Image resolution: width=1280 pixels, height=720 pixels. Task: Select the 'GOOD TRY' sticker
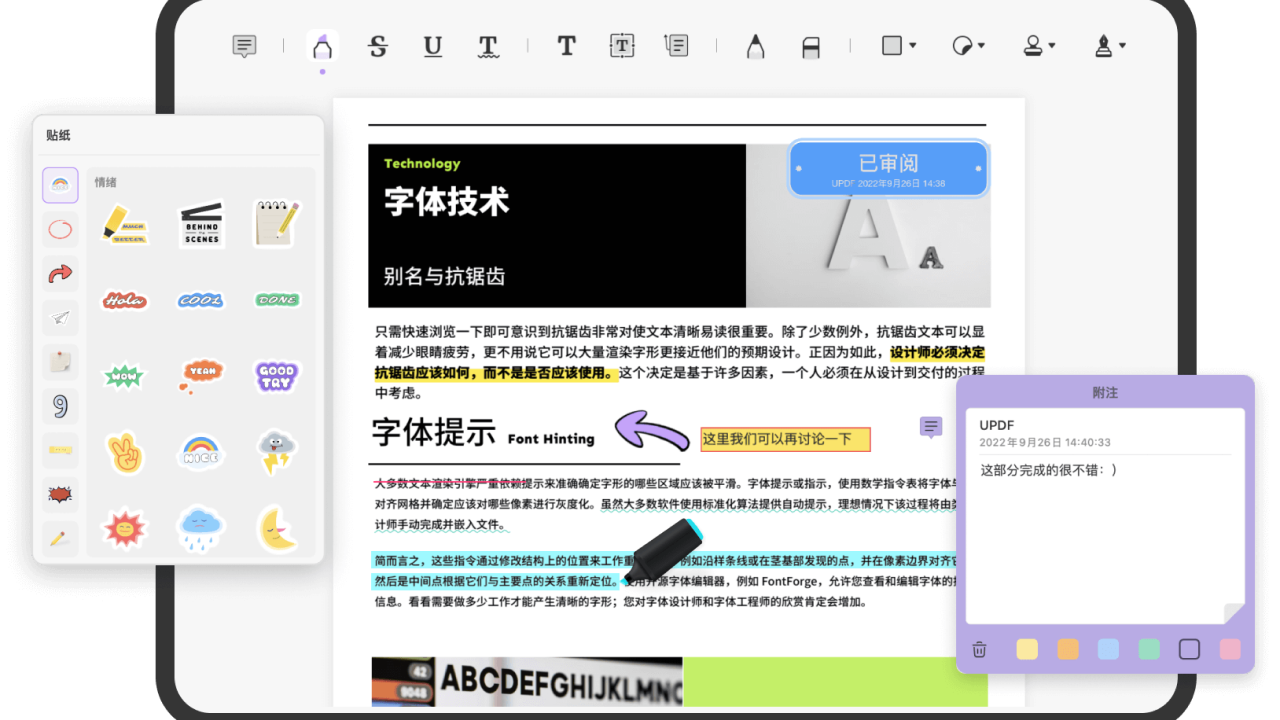276,376
